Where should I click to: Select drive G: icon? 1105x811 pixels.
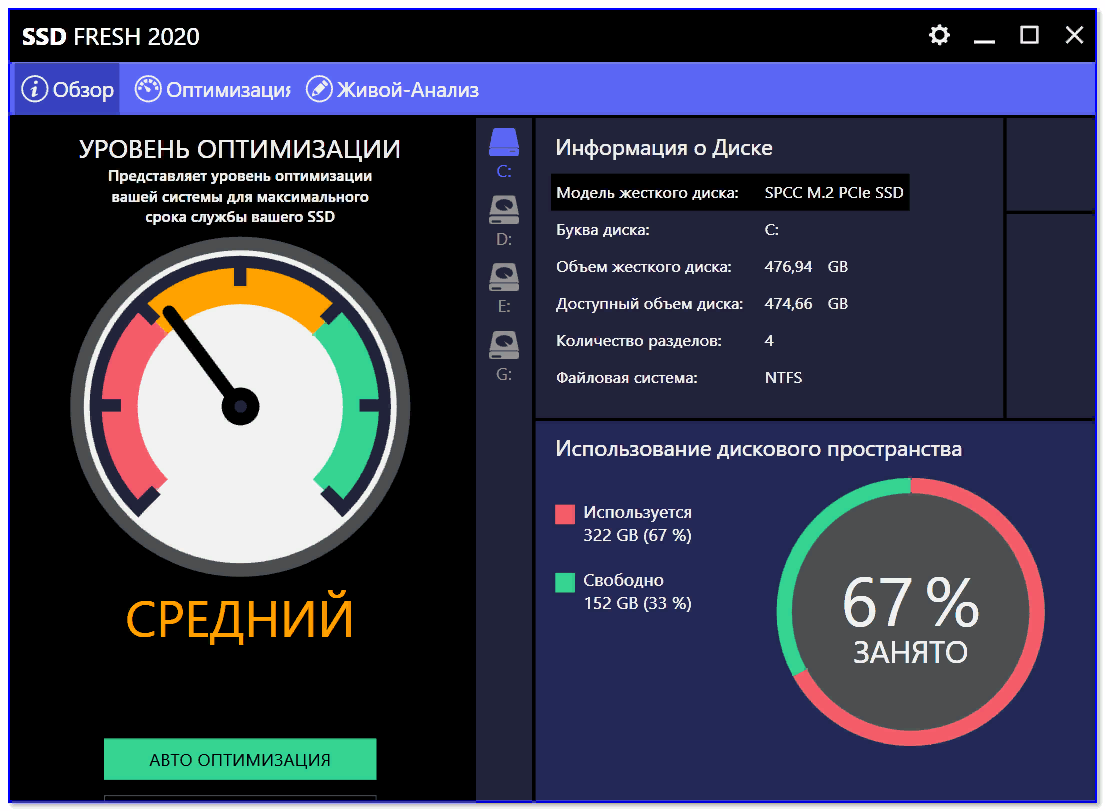click(x=504, y=345)
